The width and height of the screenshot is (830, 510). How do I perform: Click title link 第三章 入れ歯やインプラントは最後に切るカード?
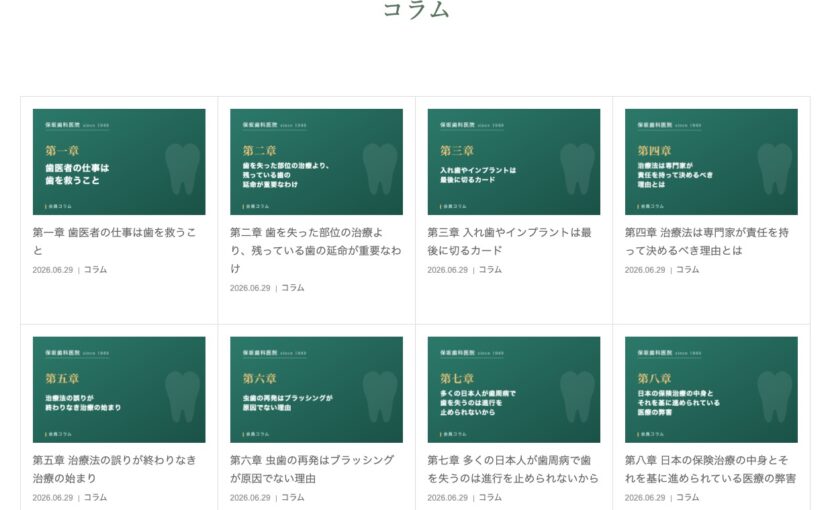(x=510, y=241)
